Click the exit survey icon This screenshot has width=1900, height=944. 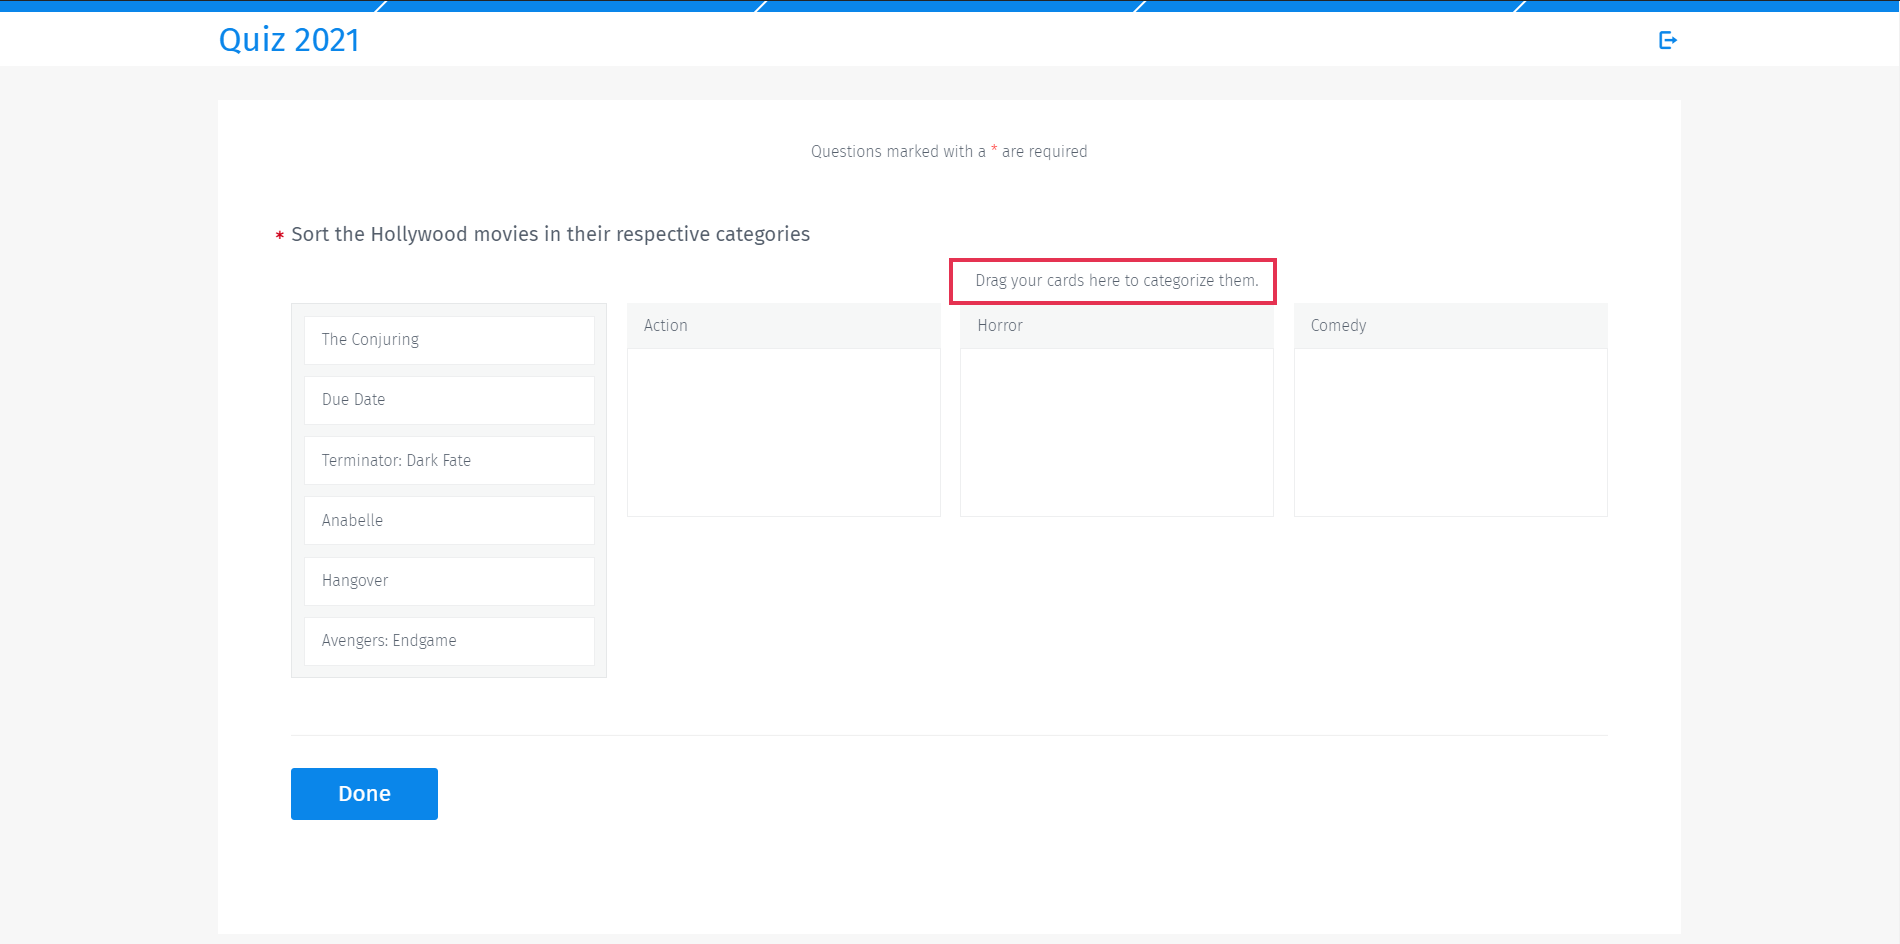click(1667, 40)
